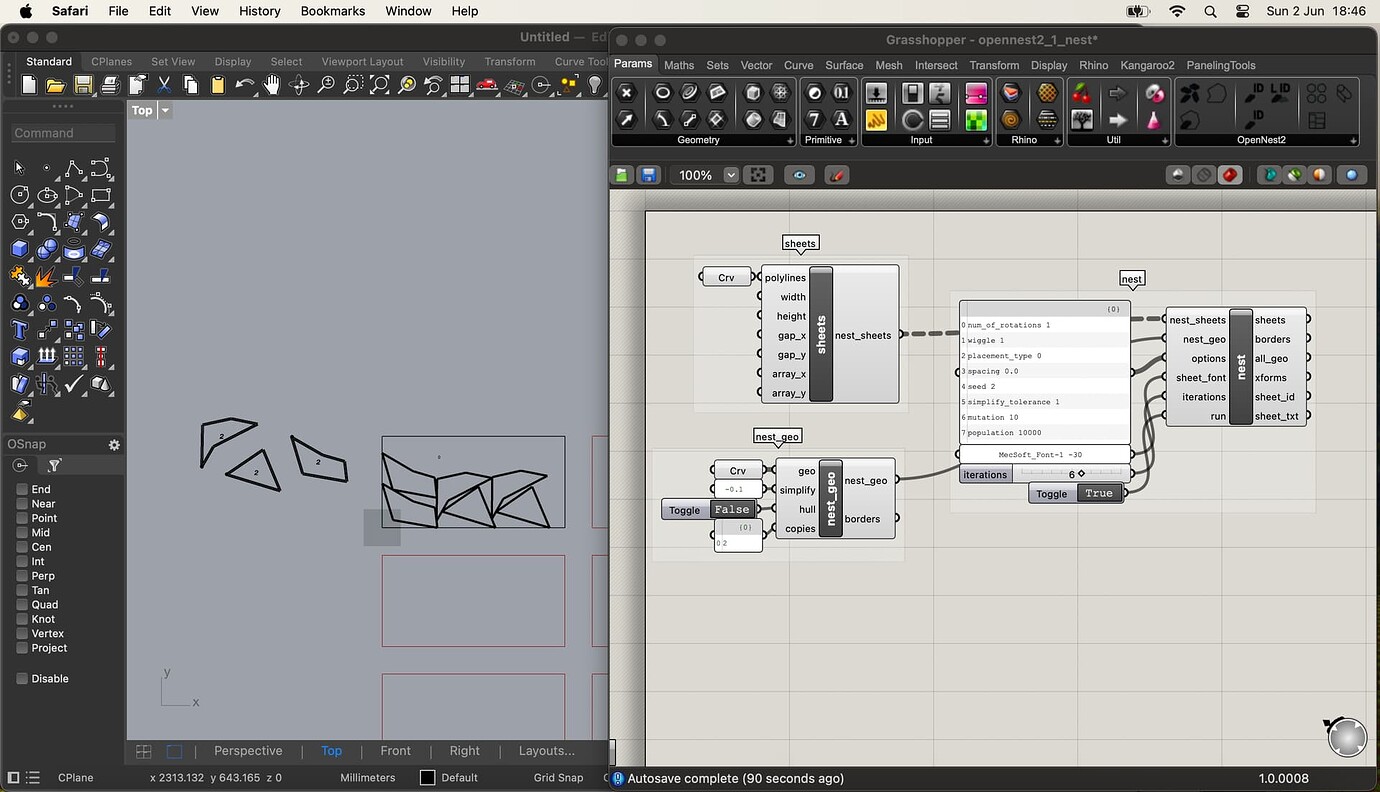Click the Save icon in Rhino toolbar

(x=83, y=86)
